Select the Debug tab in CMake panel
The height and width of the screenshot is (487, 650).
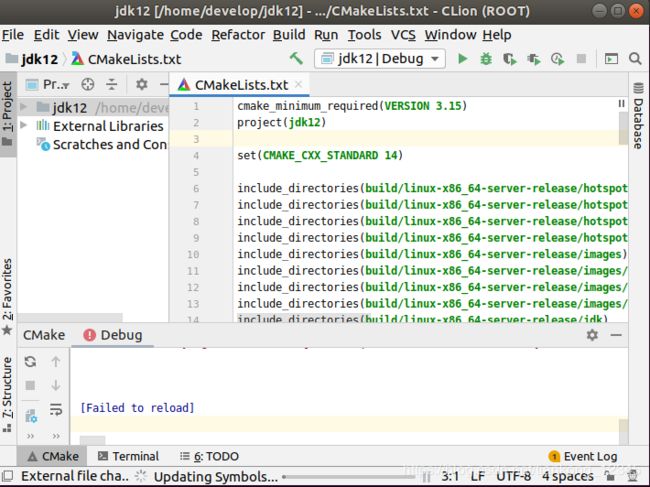click(x=113, y=335)
